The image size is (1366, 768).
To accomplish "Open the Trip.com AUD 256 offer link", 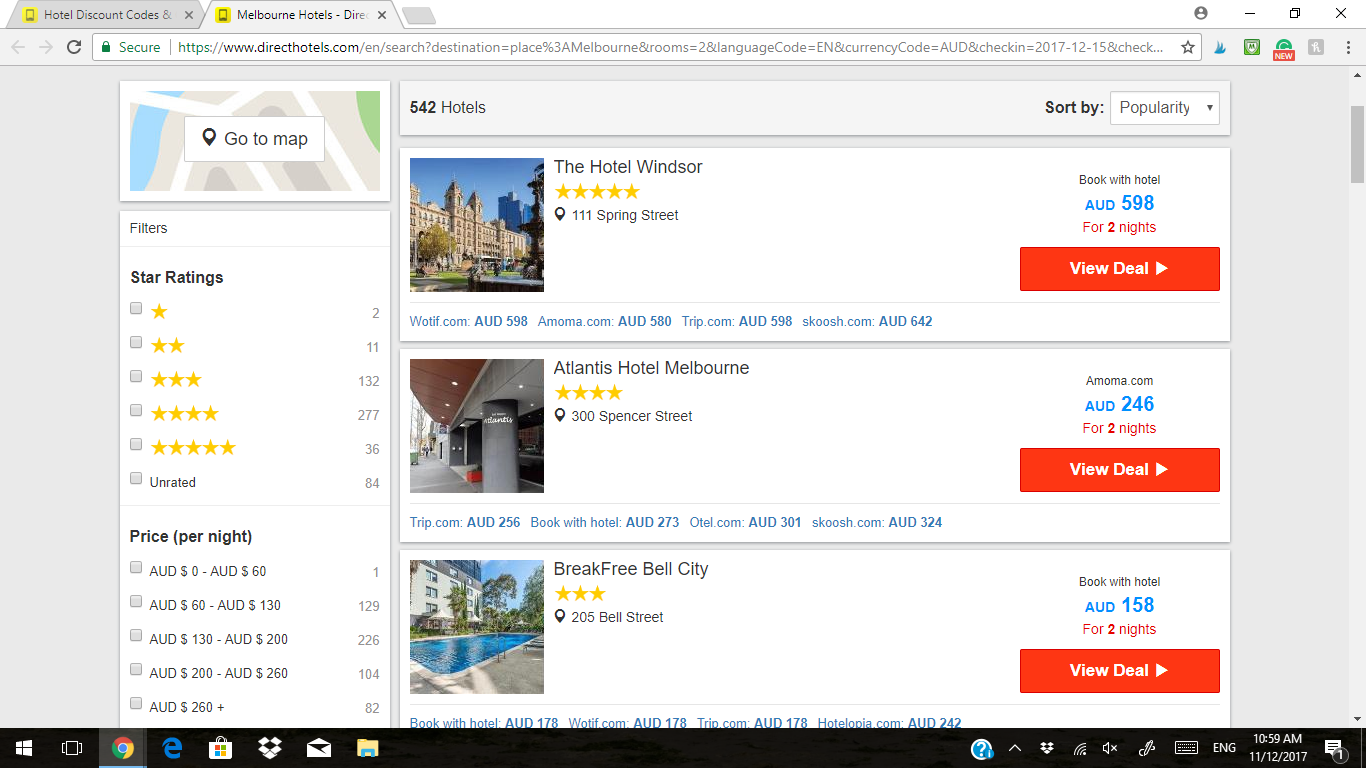I will pos(465,522).
